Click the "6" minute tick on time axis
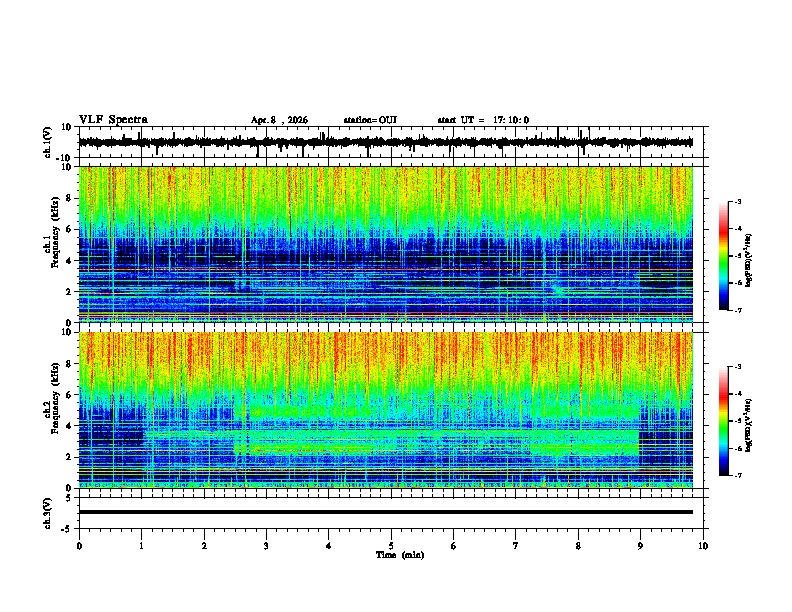This screenshot has height=612, width=792. pos(454,546)
